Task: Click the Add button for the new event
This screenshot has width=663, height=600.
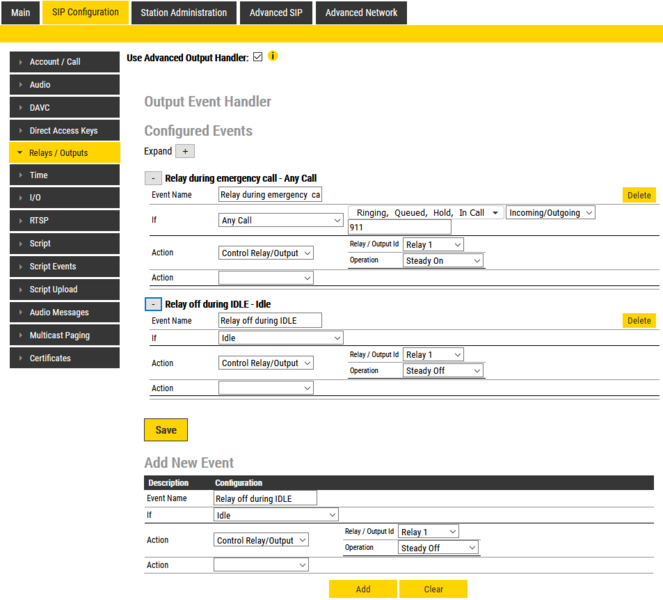Action: [363, 589]
